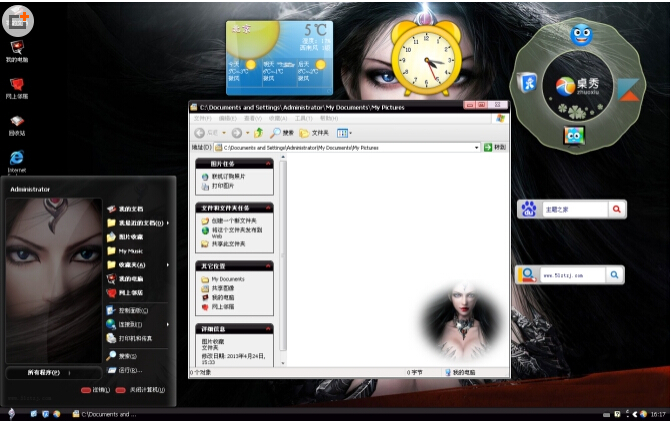Open the 查看(V) menu in Explorer
The width and height of the screenshot is (671, 421).
point(252,118)
